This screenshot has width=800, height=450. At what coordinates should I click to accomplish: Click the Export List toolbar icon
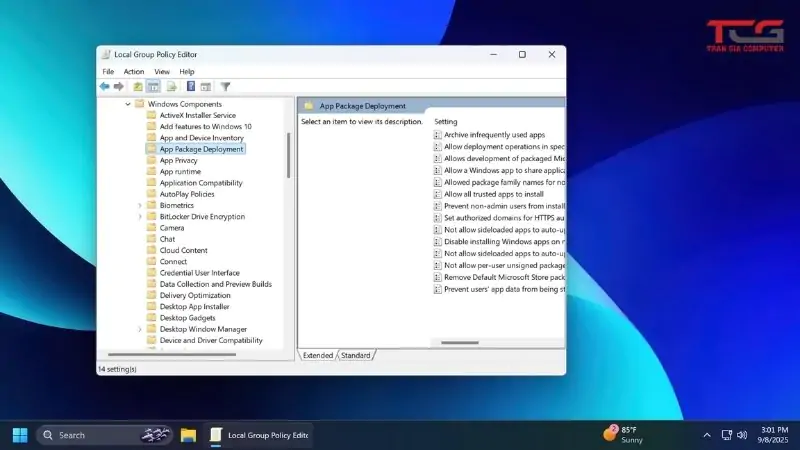point(171,87)
